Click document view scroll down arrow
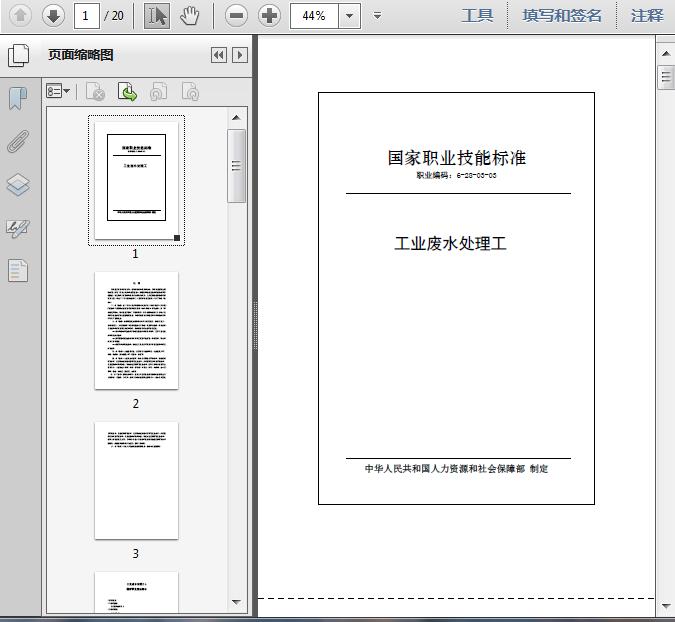 [666, 606]
